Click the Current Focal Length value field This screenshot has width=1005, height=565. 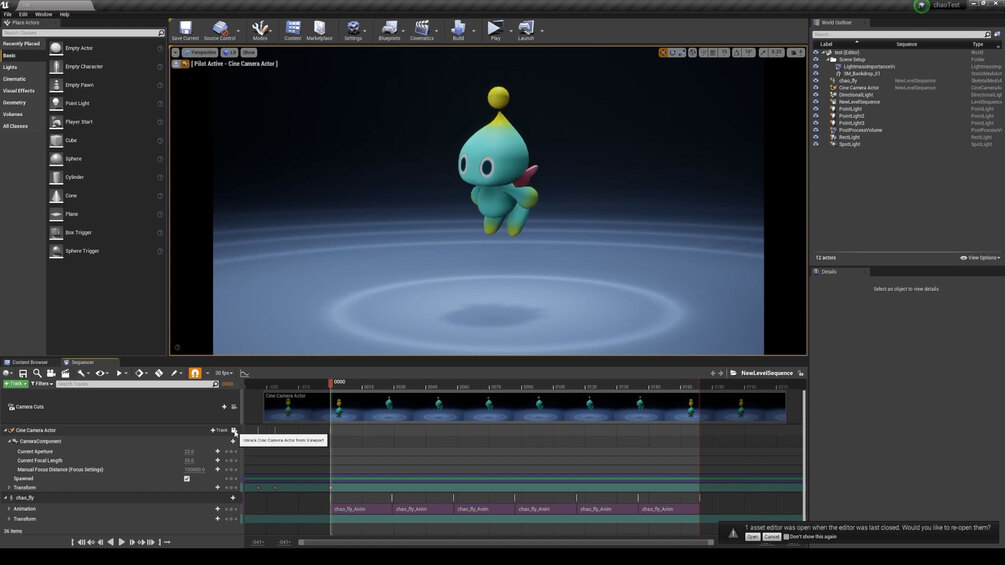[x=190, y=461]
